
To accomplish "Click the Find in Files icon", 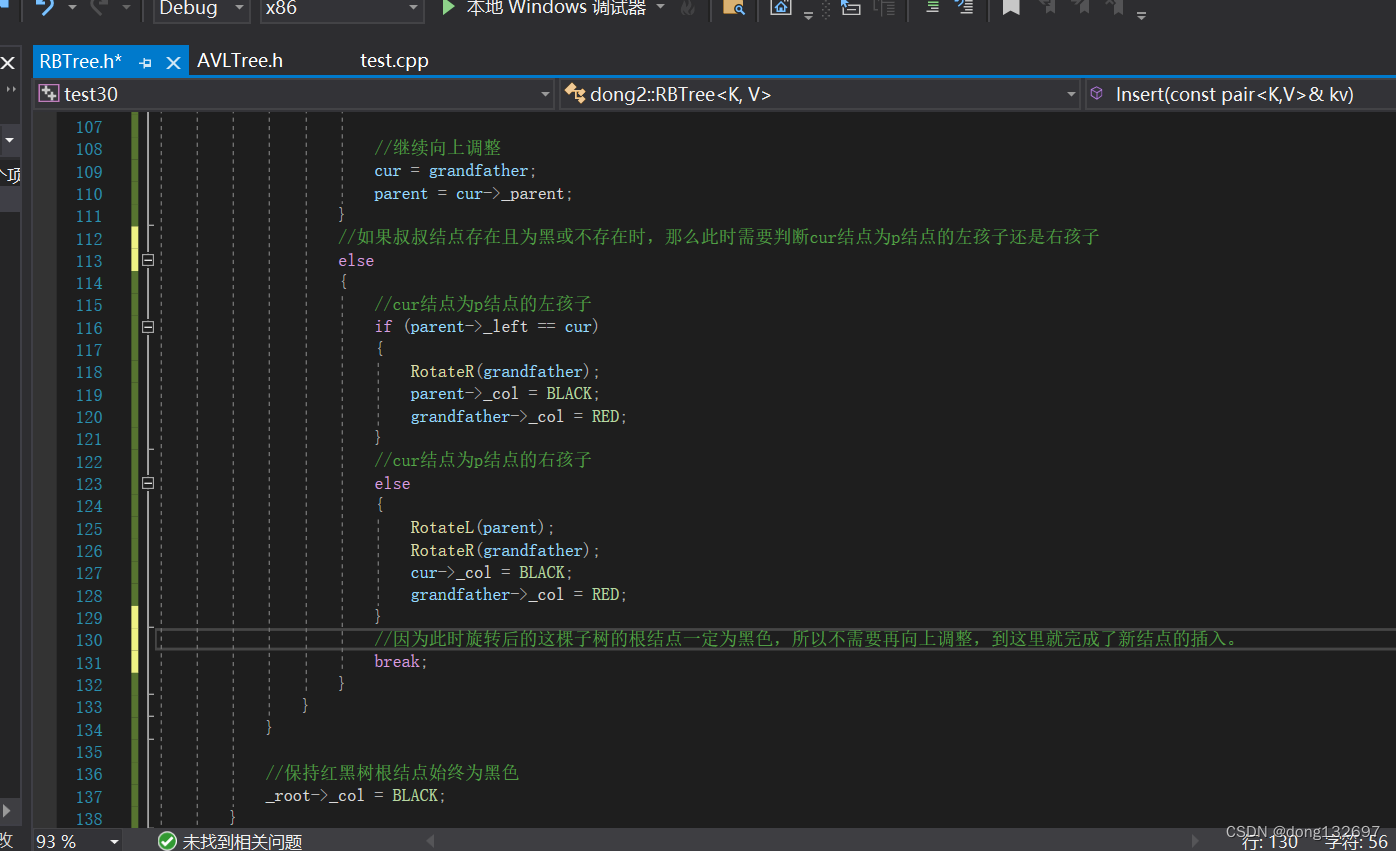I will 733,8.
